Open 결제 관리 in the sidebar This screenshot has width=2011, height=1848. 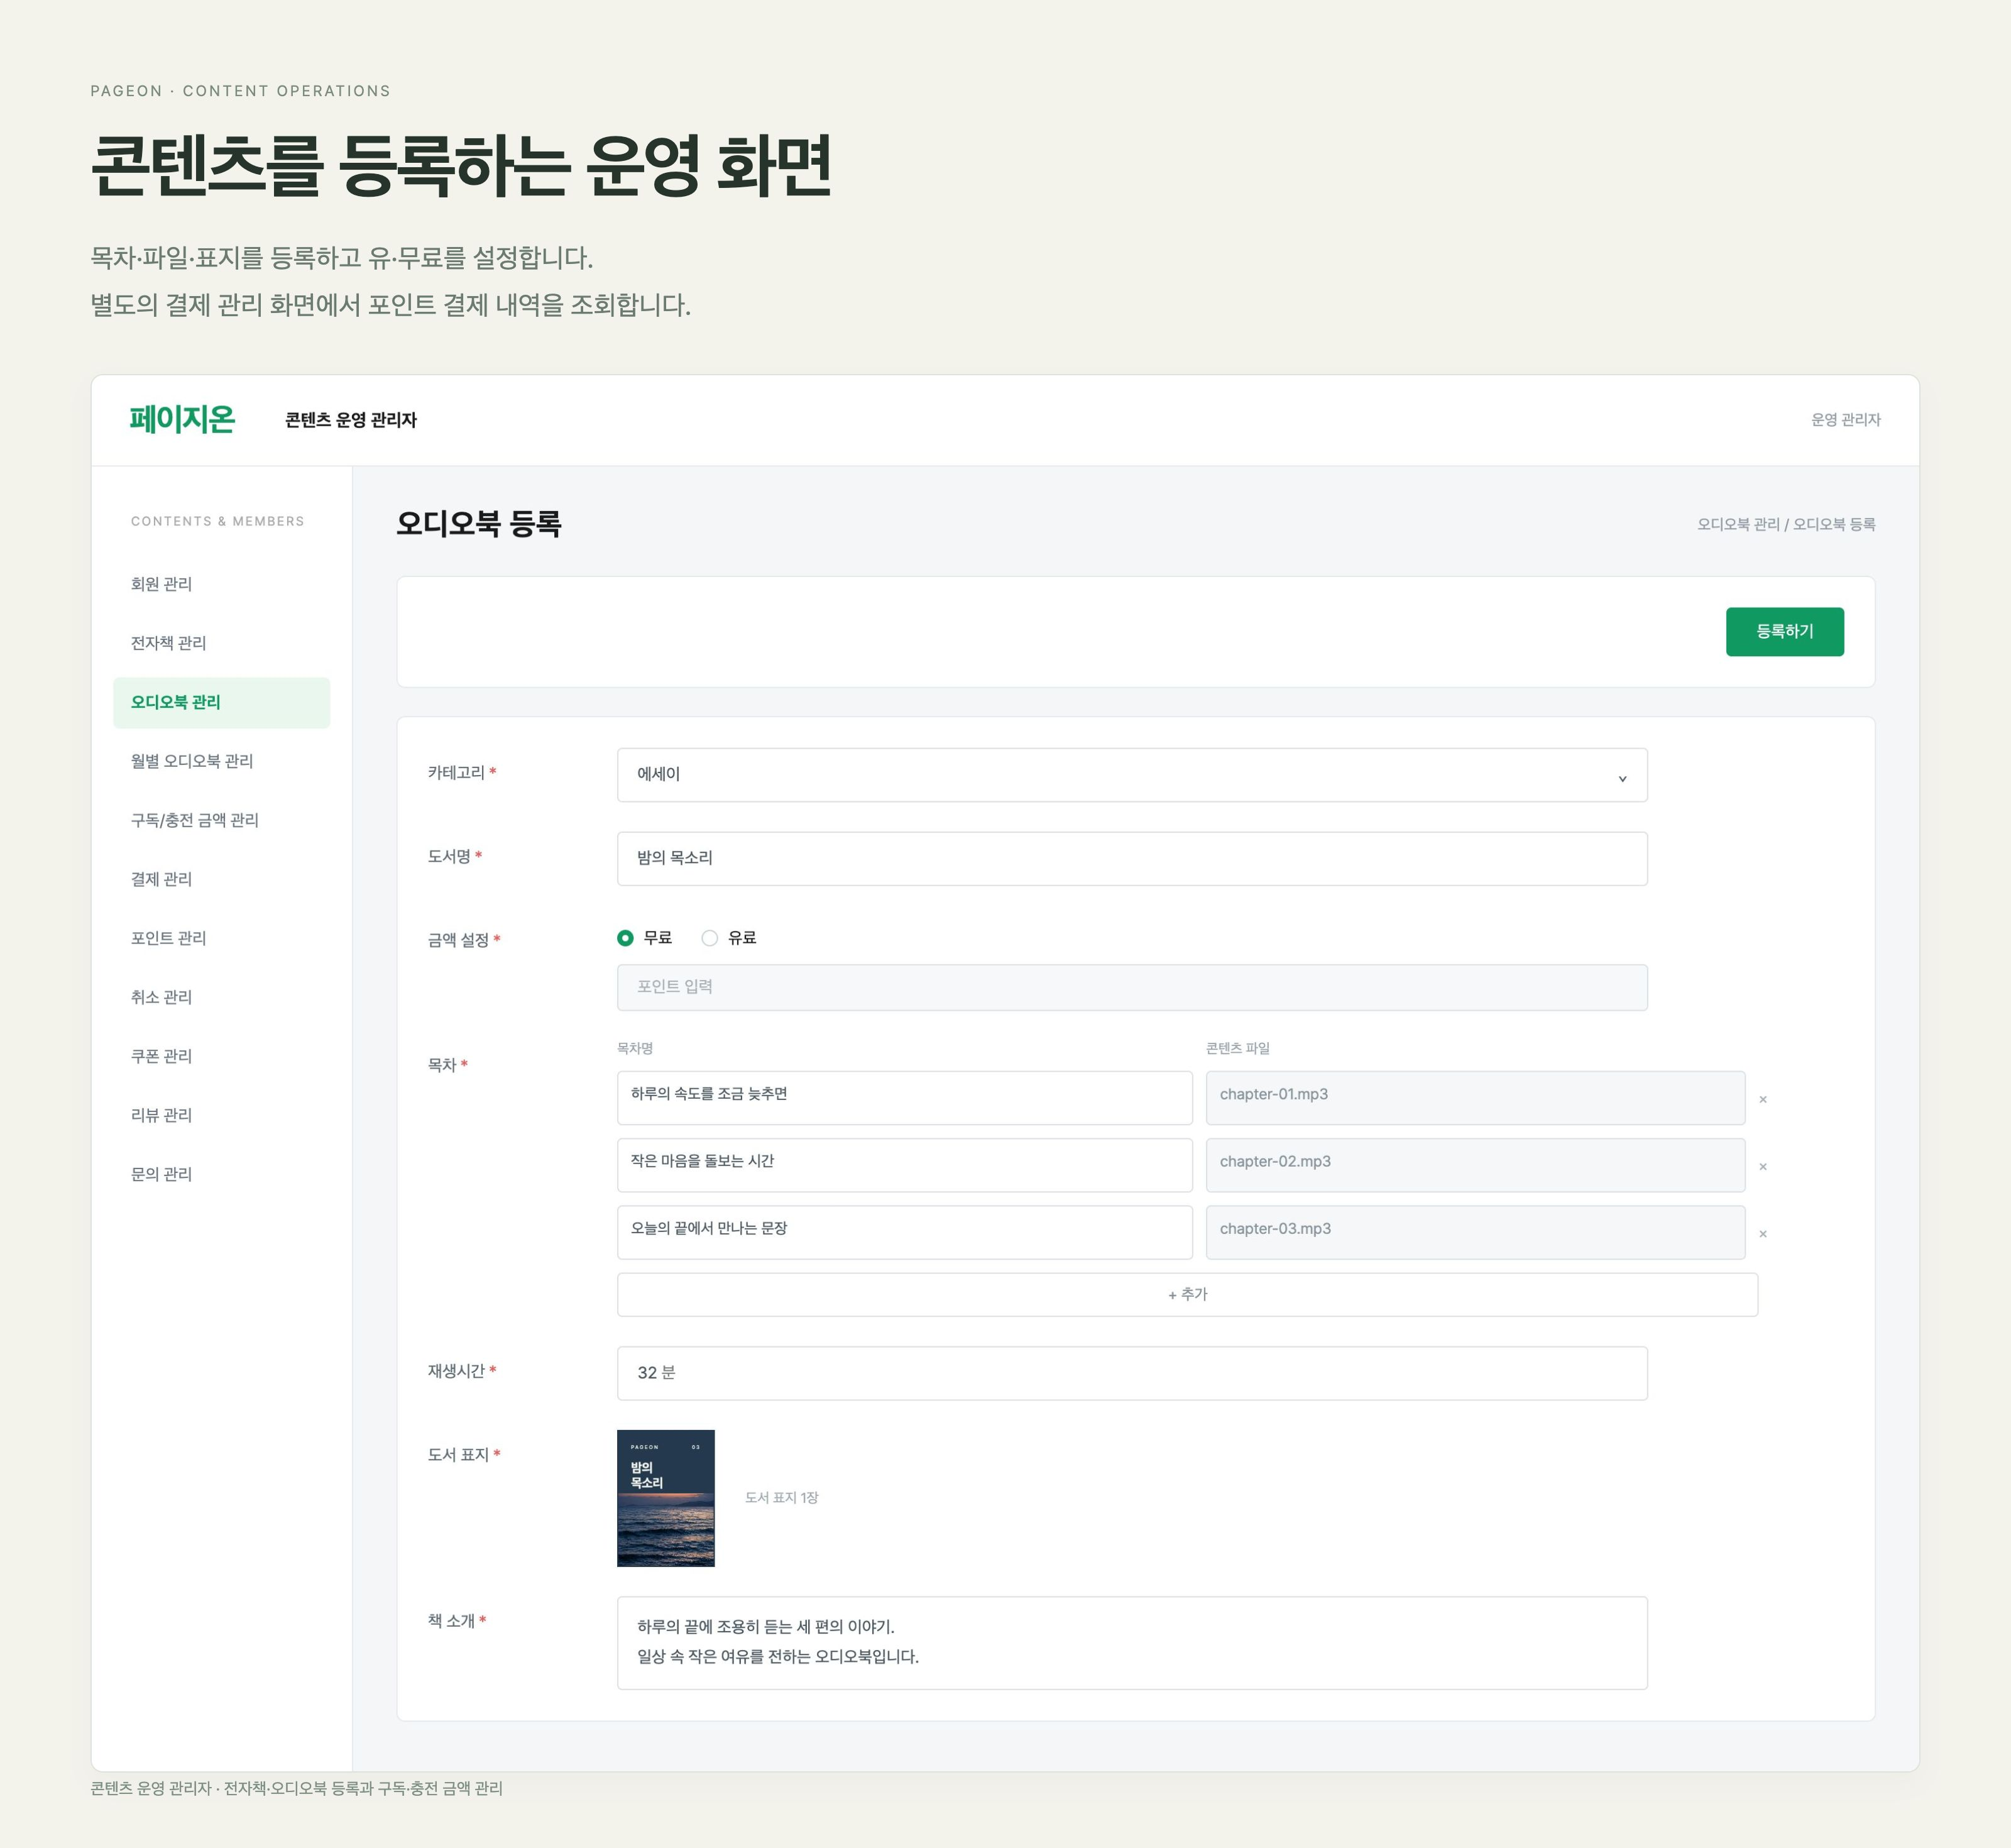click(x=221, y=879)
